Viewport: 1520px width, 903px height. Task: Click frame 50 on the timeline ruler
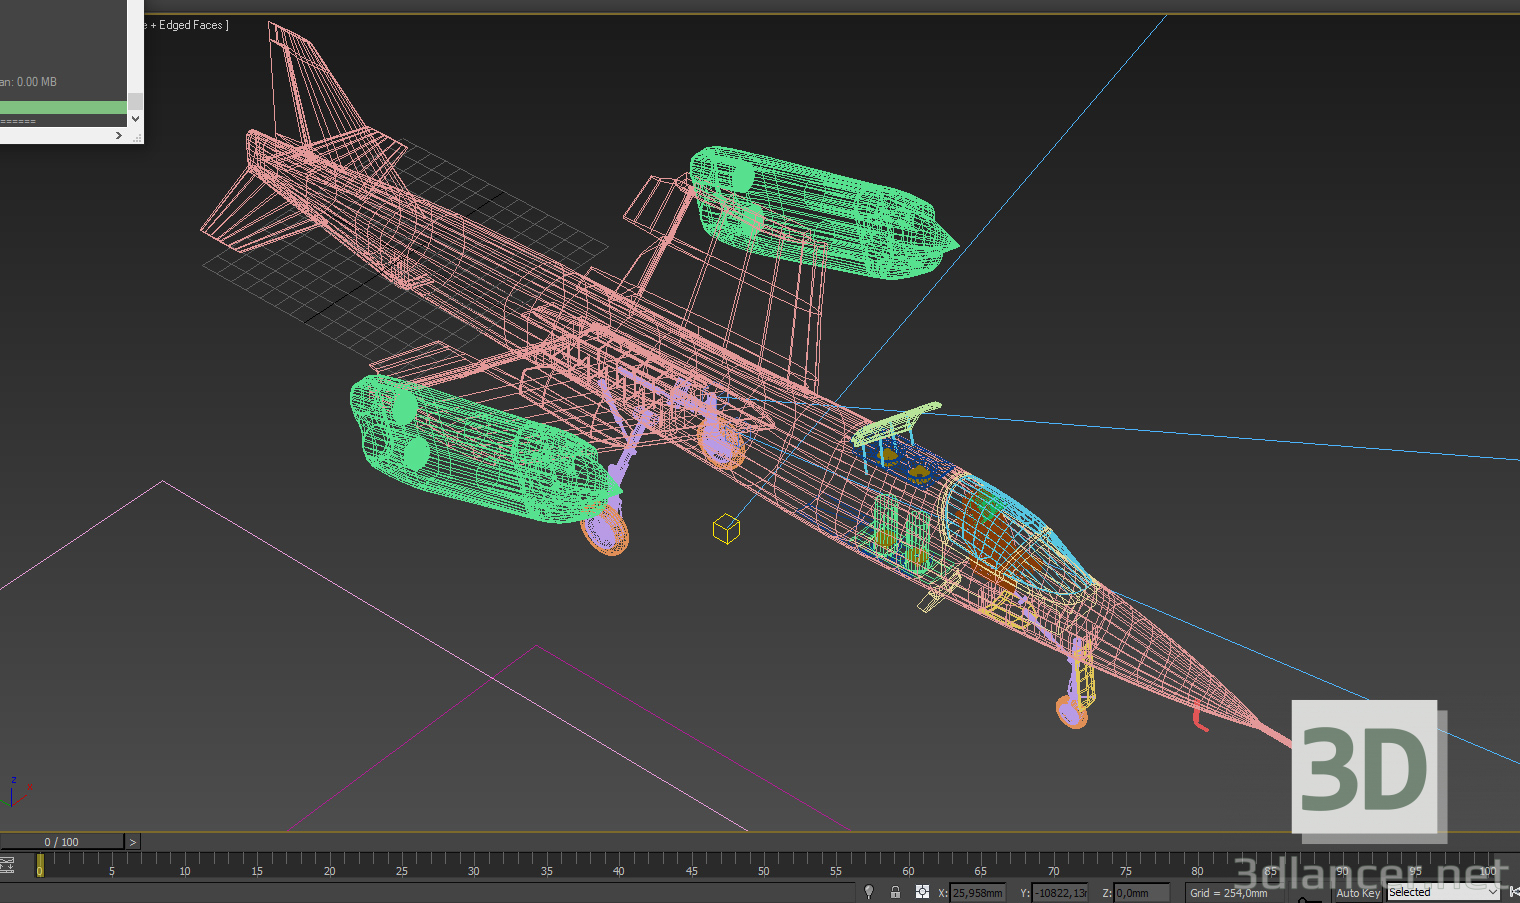pos(763,871)
